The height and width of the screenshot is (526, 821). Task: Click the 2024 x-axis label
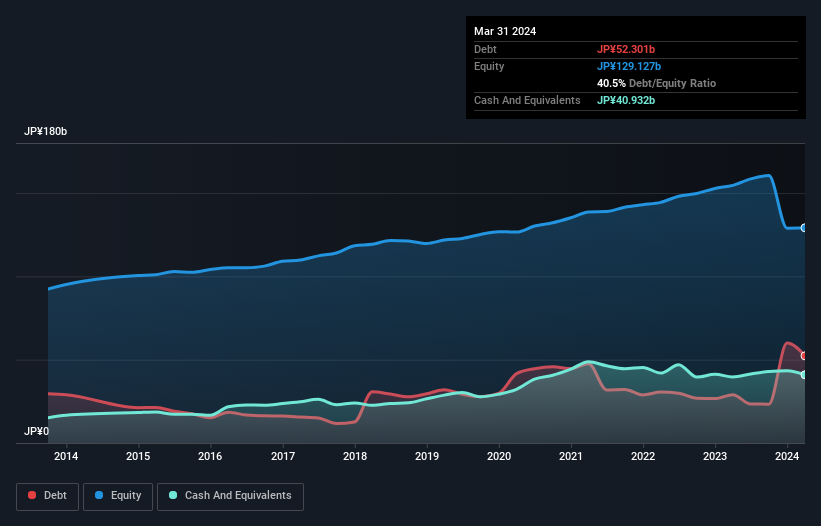(787, 456)
